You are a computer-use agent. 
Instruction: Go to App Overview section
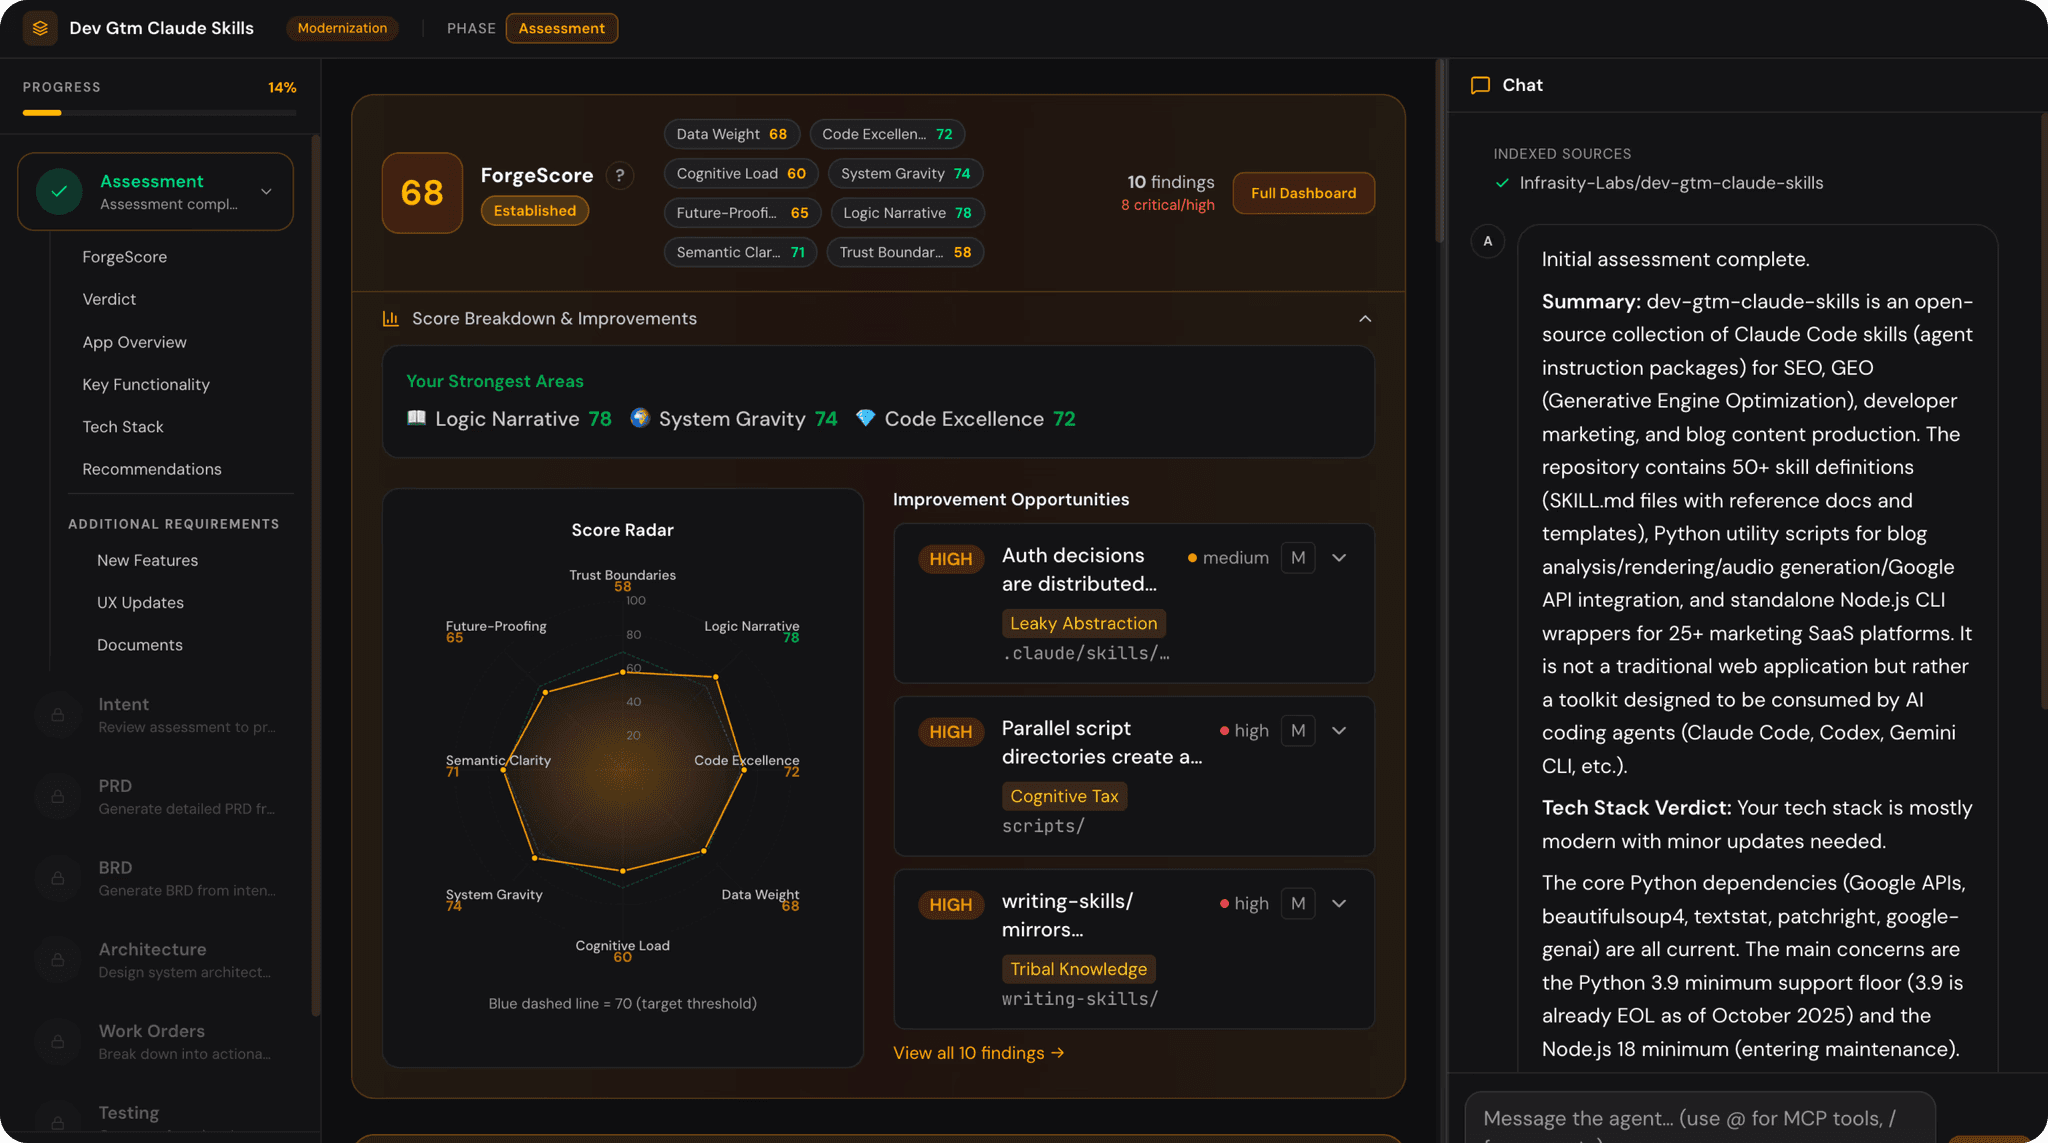pyautogui.click(x=134, y=342)
